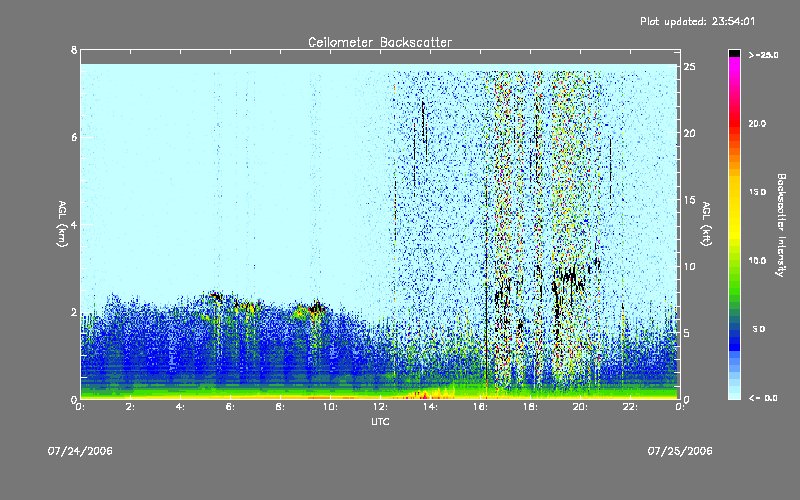800x500 pixels.
Task: Click the 25 tick on kft axis
Action: (x=689, y=67)
